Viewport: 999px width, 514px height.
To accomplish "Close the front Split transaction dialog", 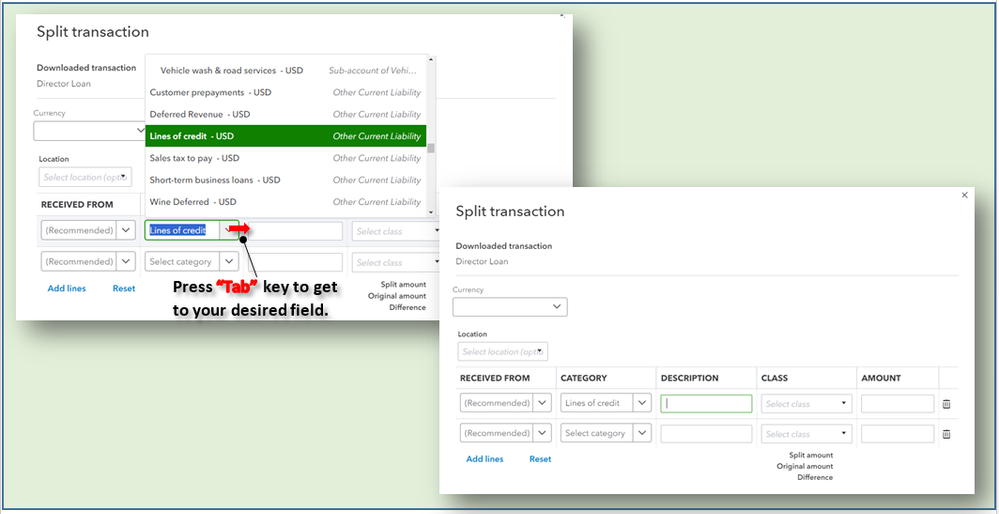I will [964, 195].
